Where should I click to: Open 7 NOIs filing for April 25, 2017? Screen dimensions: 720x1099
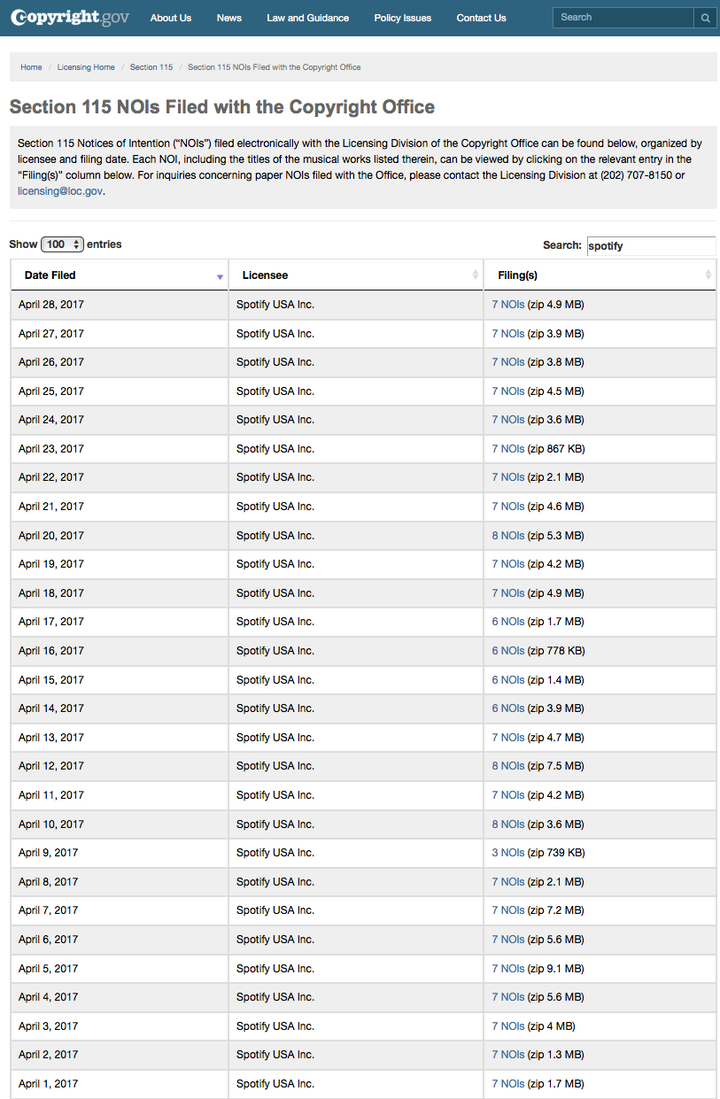coord(508,391)
